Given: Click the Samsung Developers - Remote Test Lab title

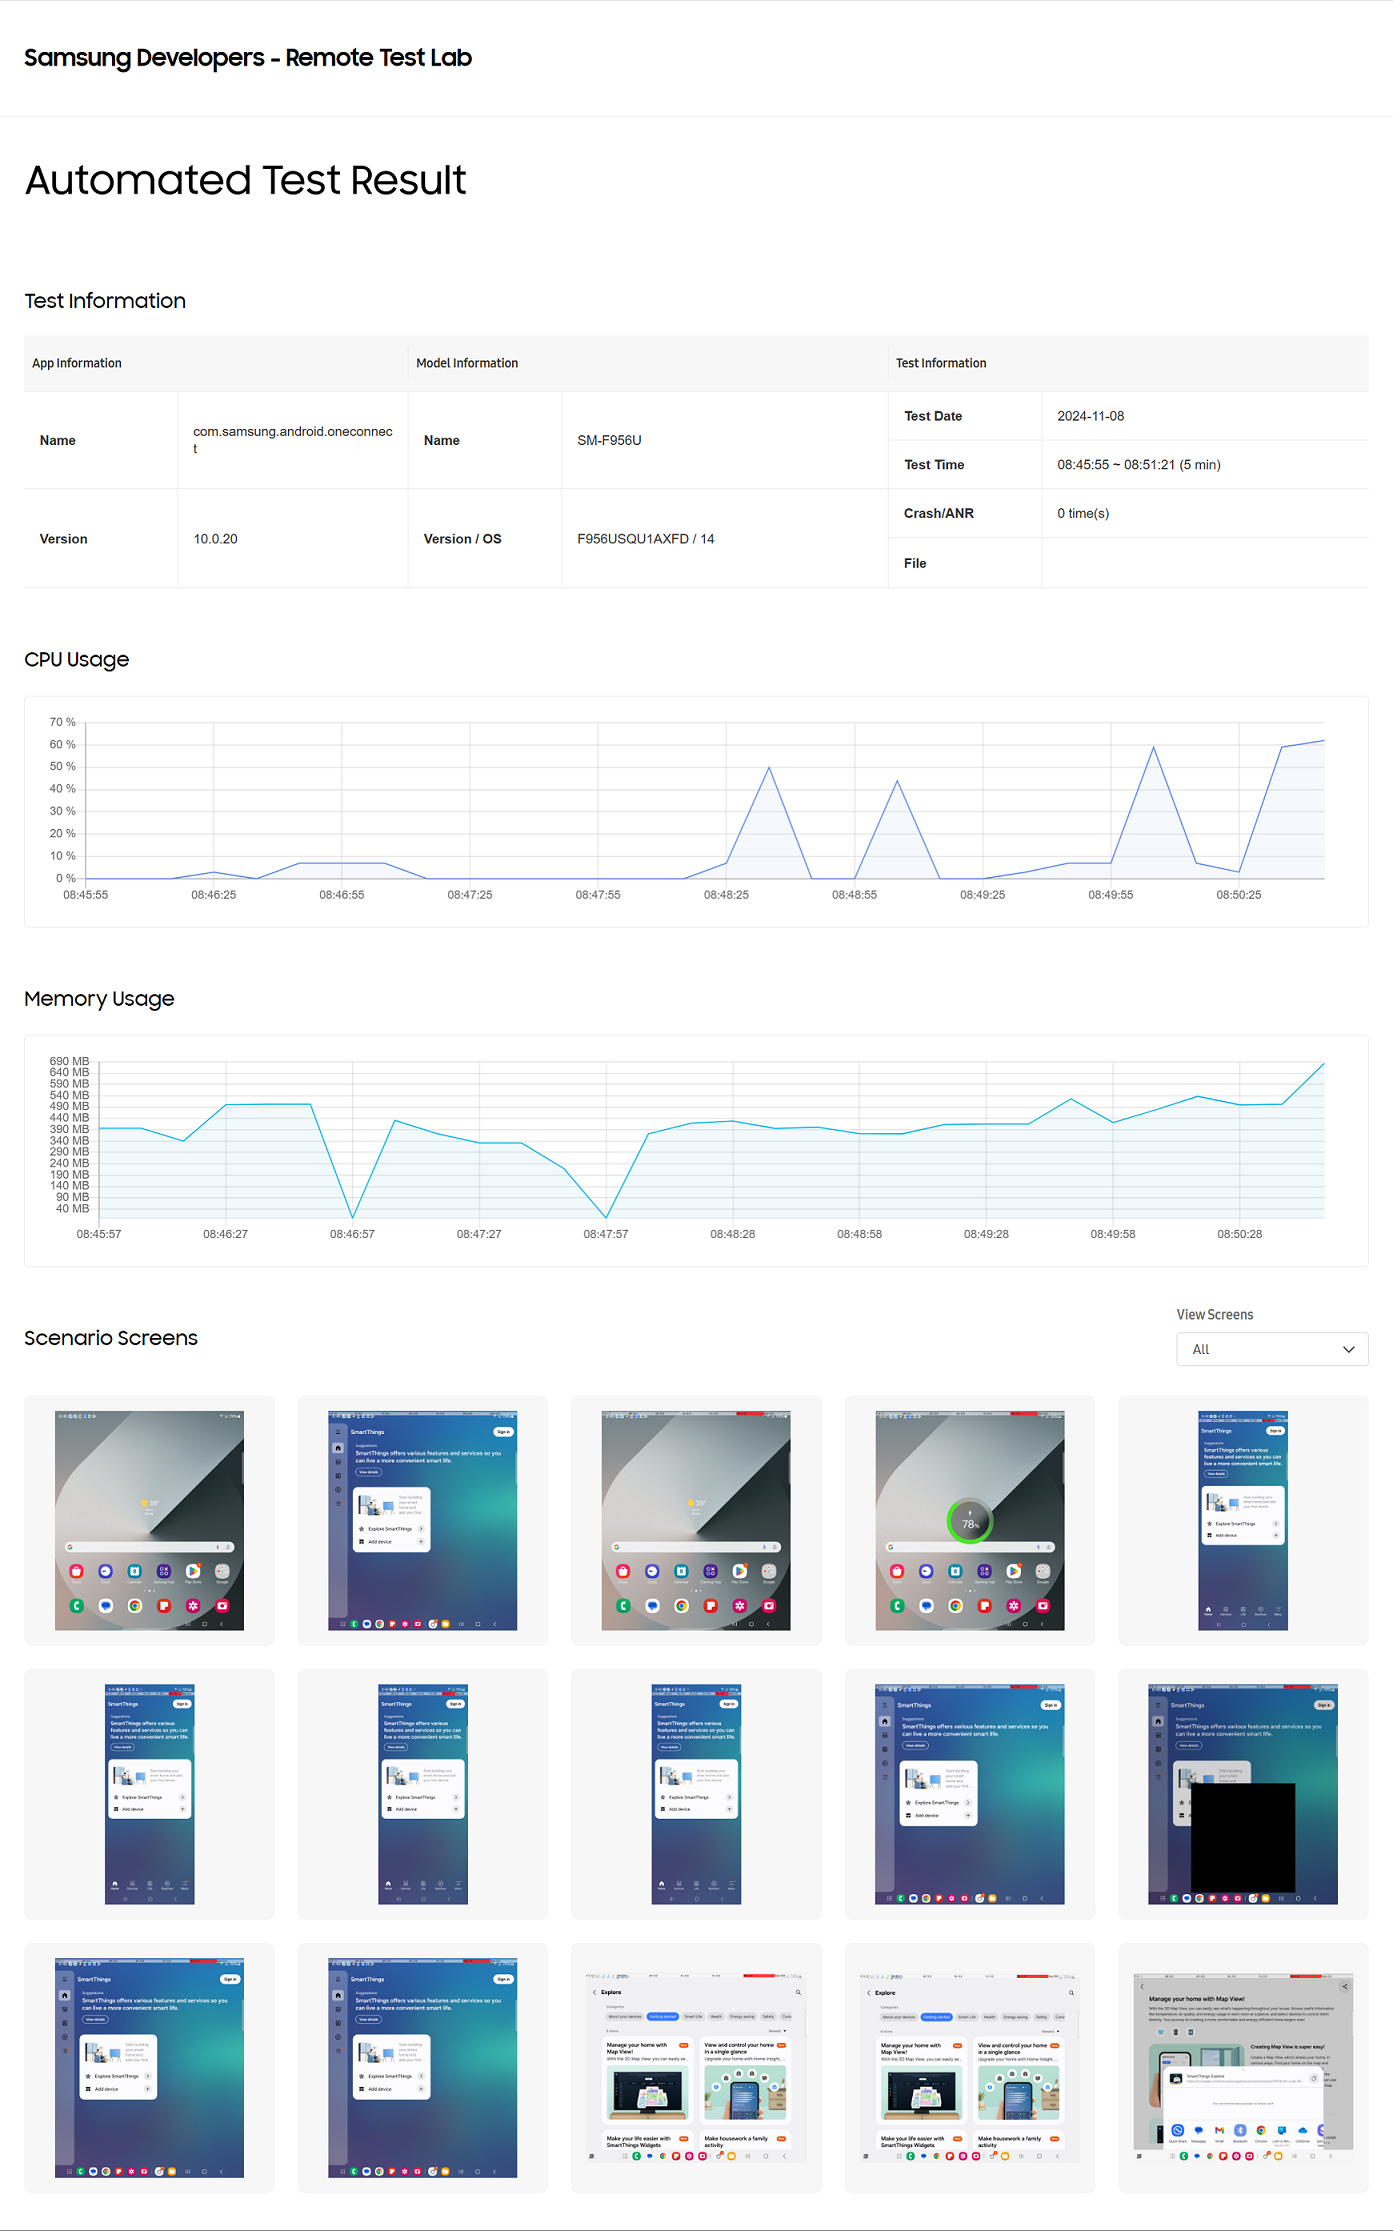Looking at the screenshot, I should click(x=248, y=58).
